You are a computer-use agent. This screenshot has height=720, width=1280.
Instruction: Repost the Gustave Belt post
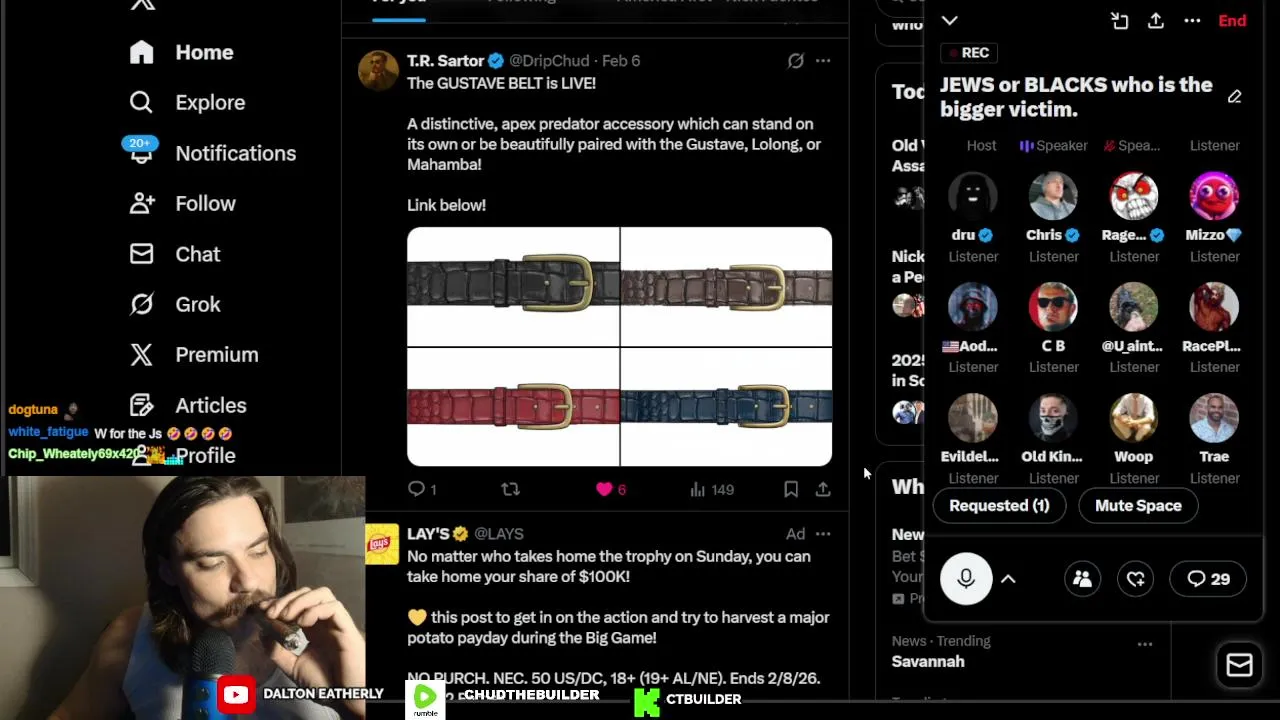tap(510, 489)
